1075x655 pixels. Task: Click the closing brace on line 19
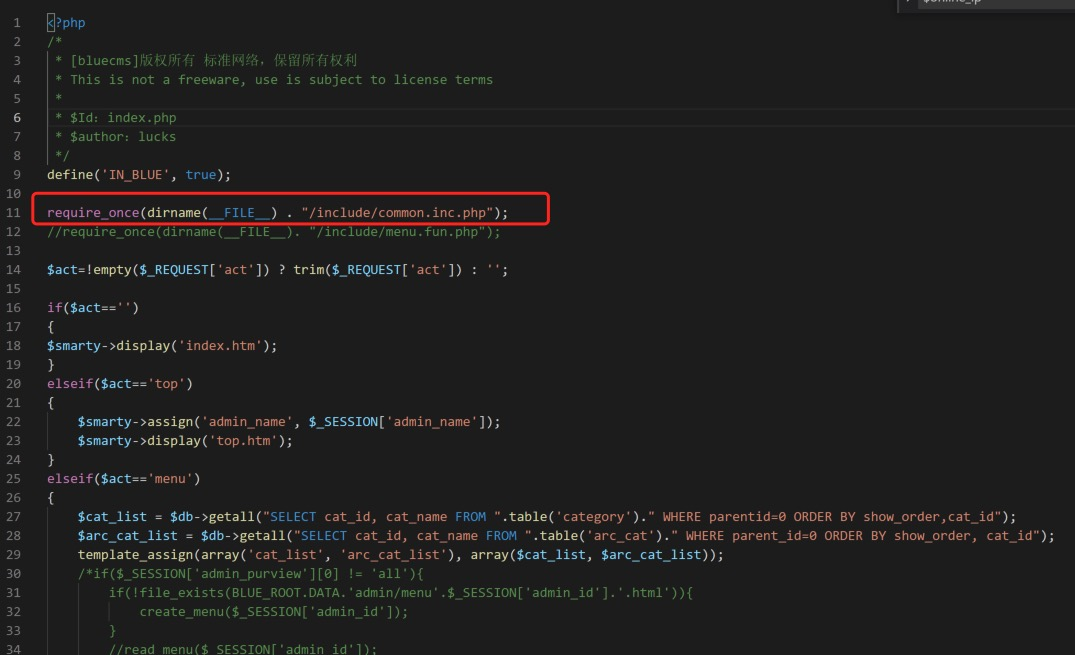coord(51,365)
